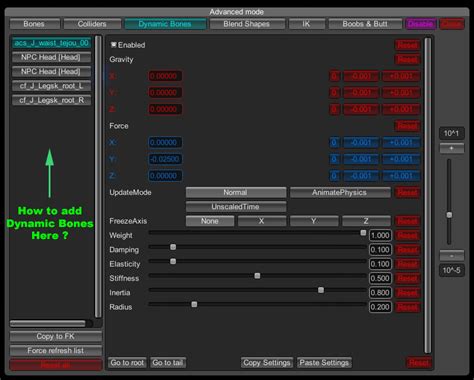This screenshot has width=474, height=380.
Task: Click the plus button below 10^1
Action: pos(452,148)
